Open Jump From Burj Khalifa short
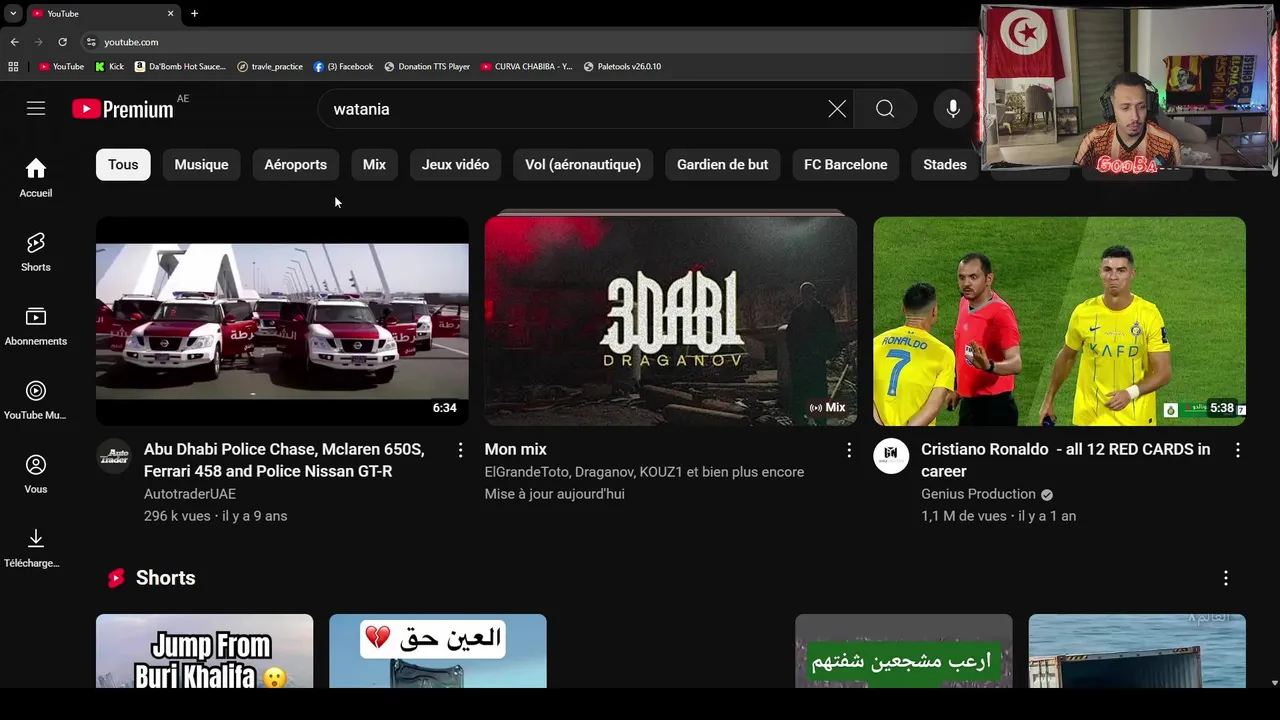 (204, 651)
